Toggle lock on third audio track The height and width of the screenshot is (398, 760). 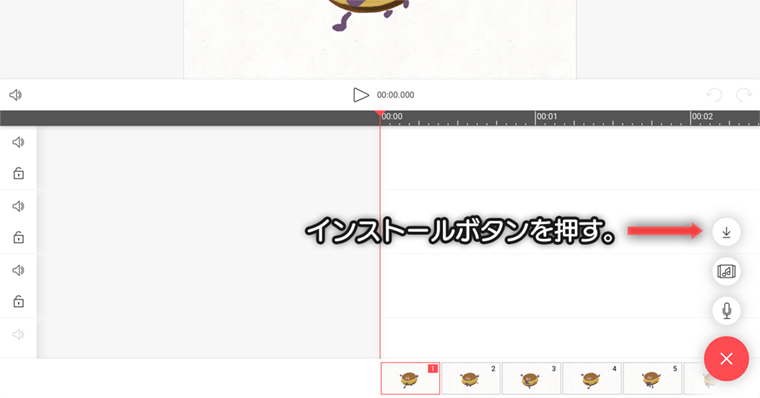18,301
